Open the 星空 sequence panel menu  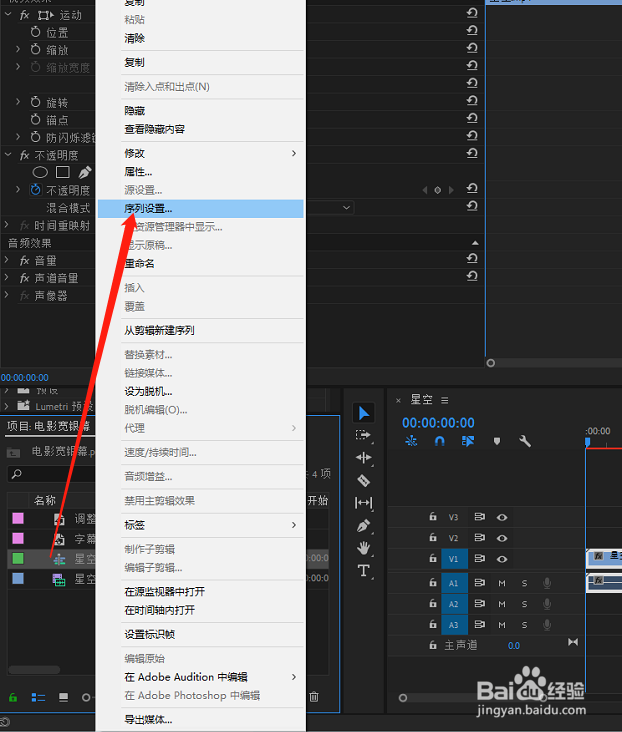tap(445, 400)
